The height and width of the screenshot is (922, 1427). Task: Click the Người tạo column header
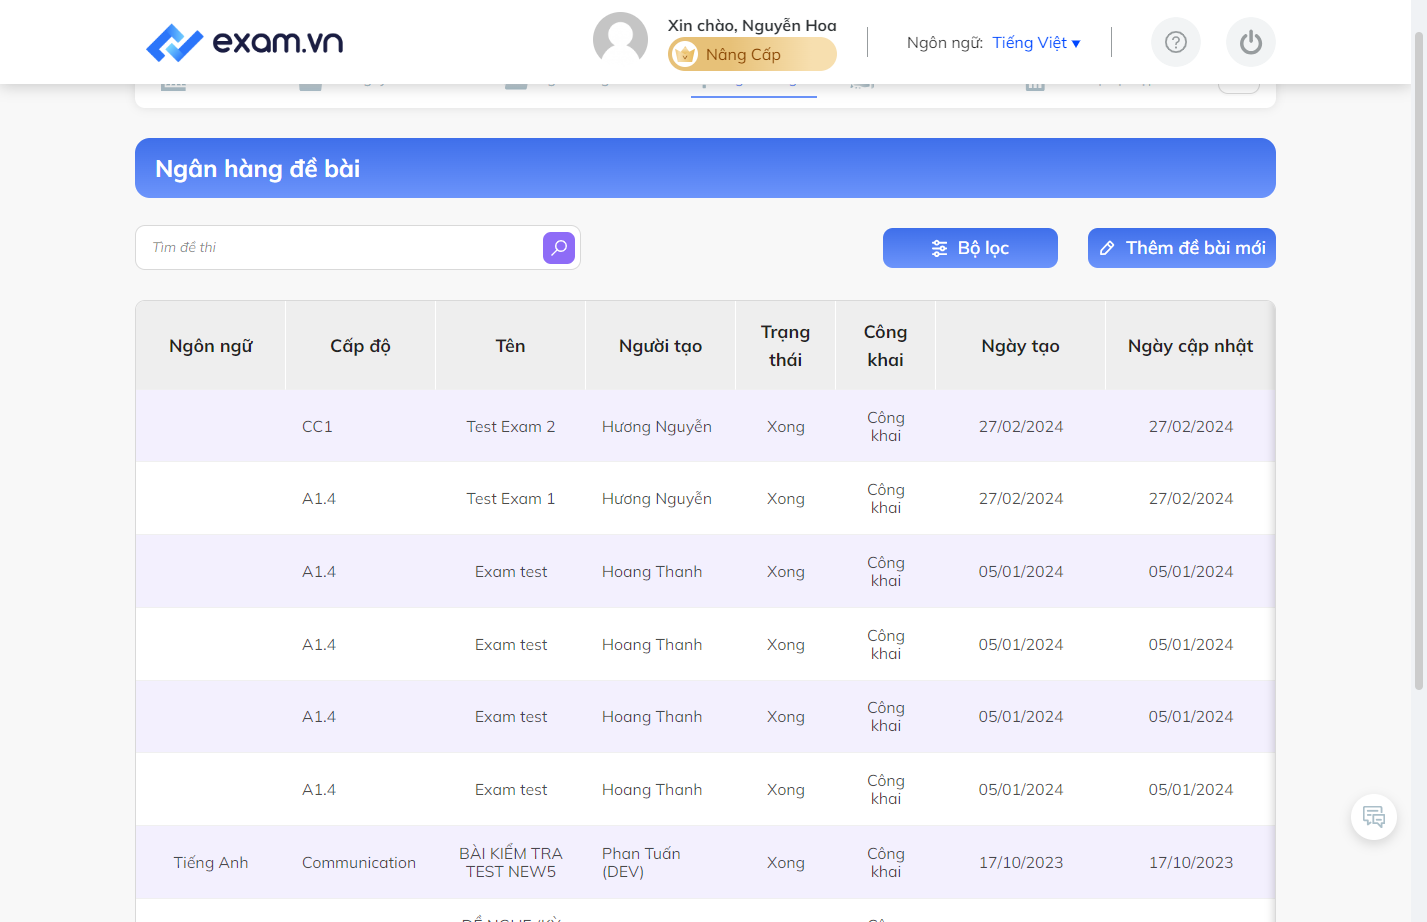click(661, 346)
